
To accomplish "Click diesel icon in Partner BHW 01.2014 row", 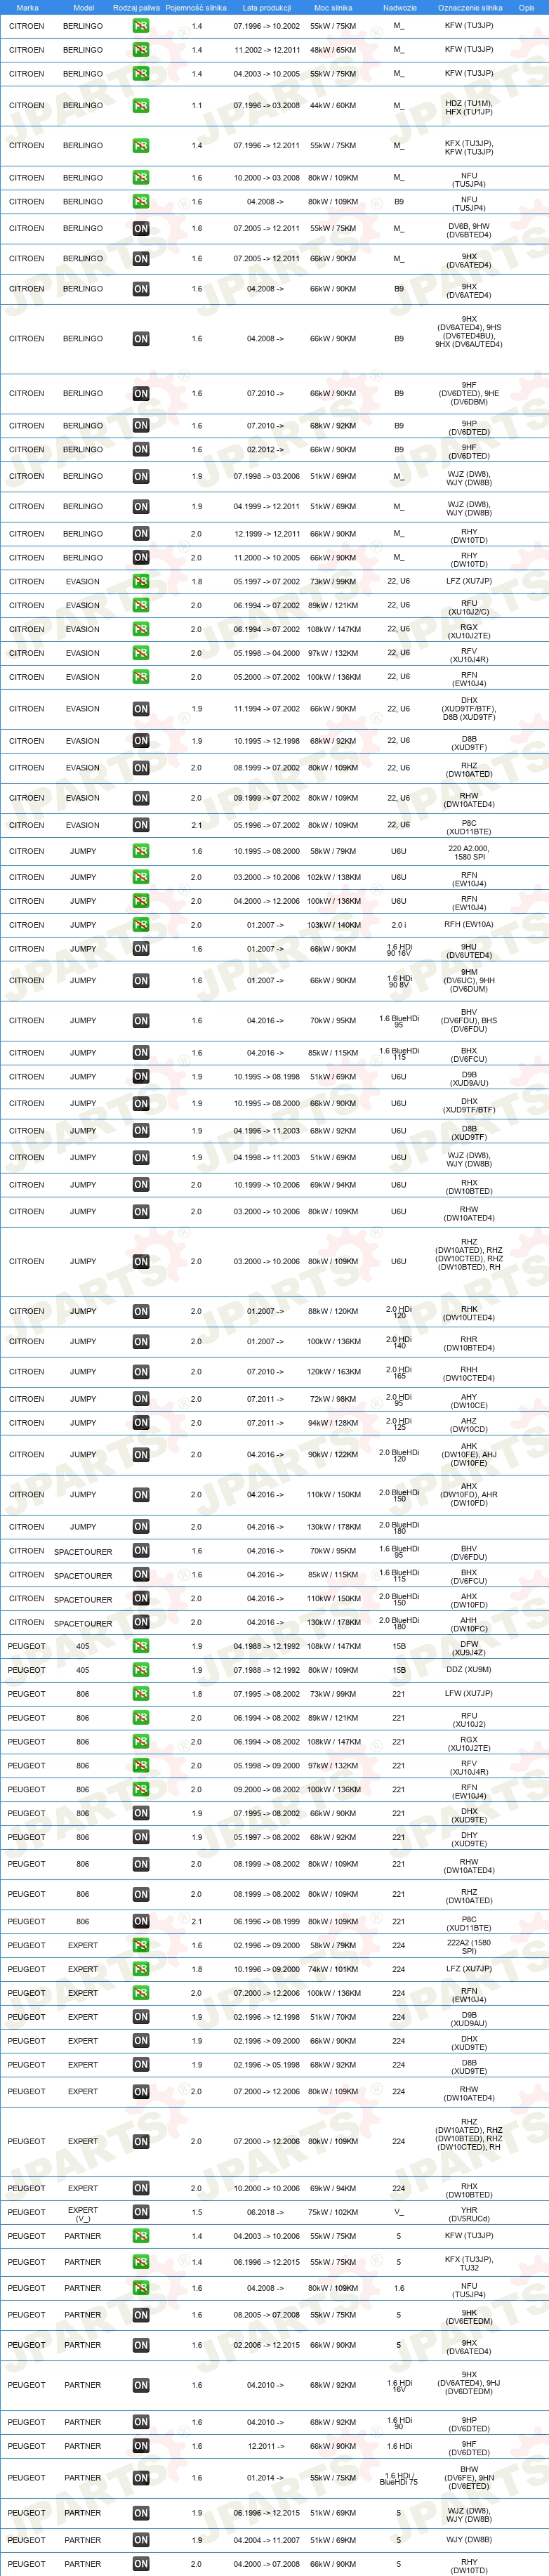I will [x=141, y=2479].
